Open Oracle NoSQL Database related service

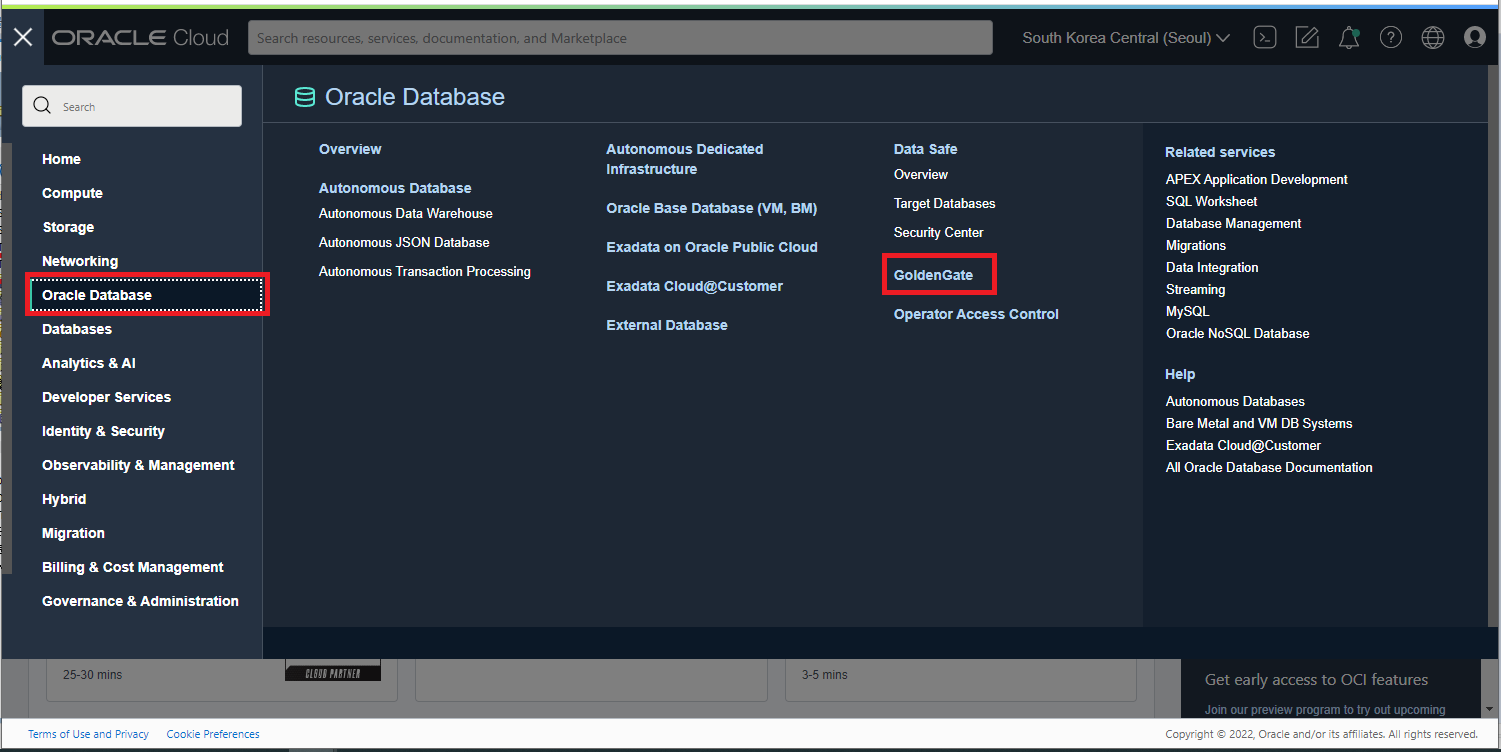tap(1238, 333)
